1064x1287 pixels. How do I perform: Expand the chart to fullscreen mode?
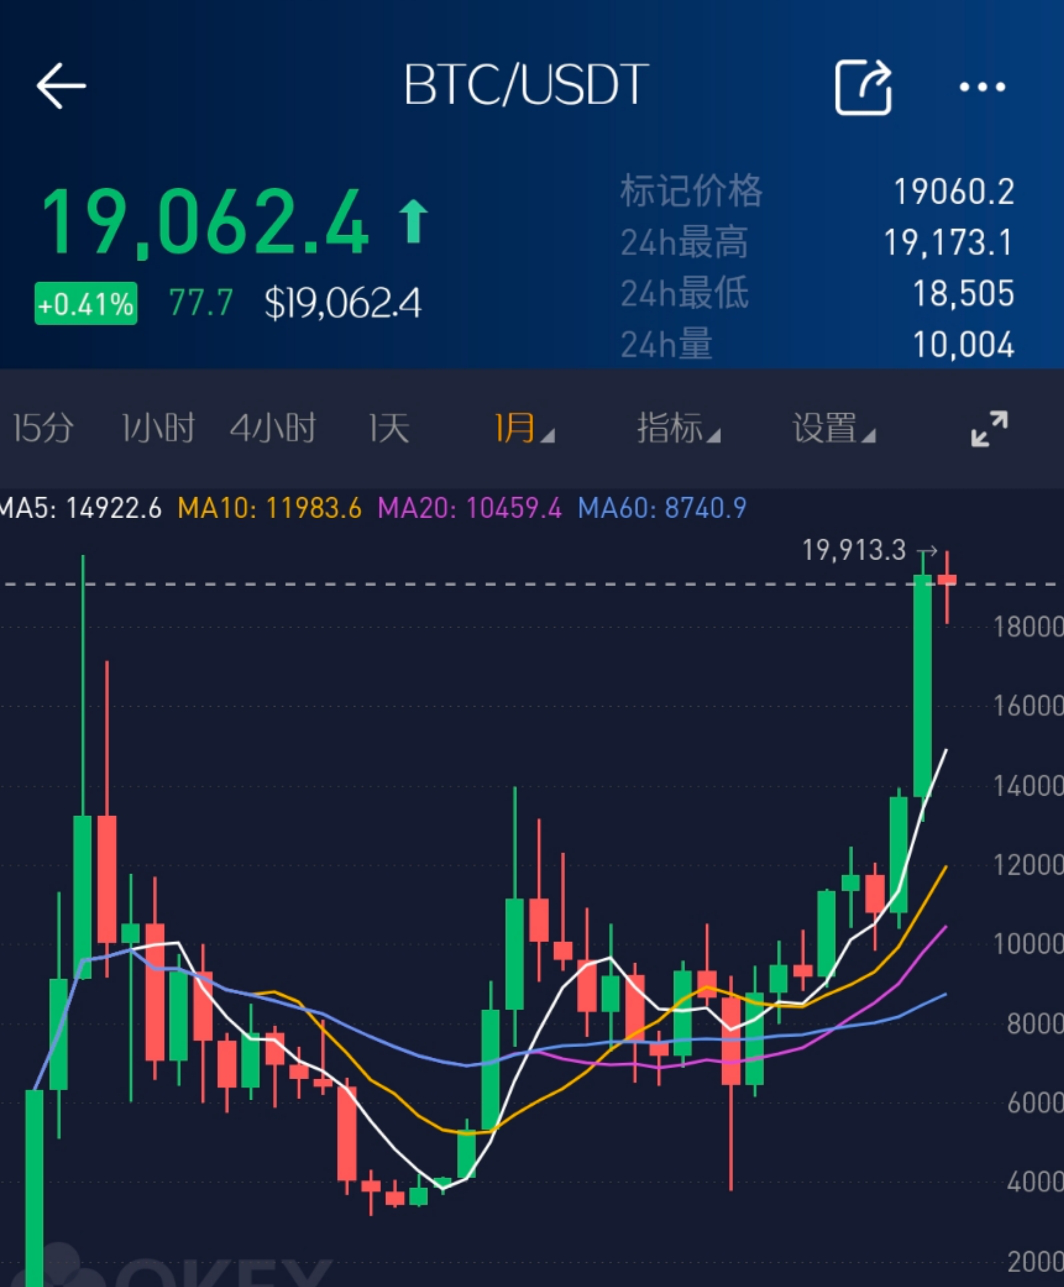point(989,429)
